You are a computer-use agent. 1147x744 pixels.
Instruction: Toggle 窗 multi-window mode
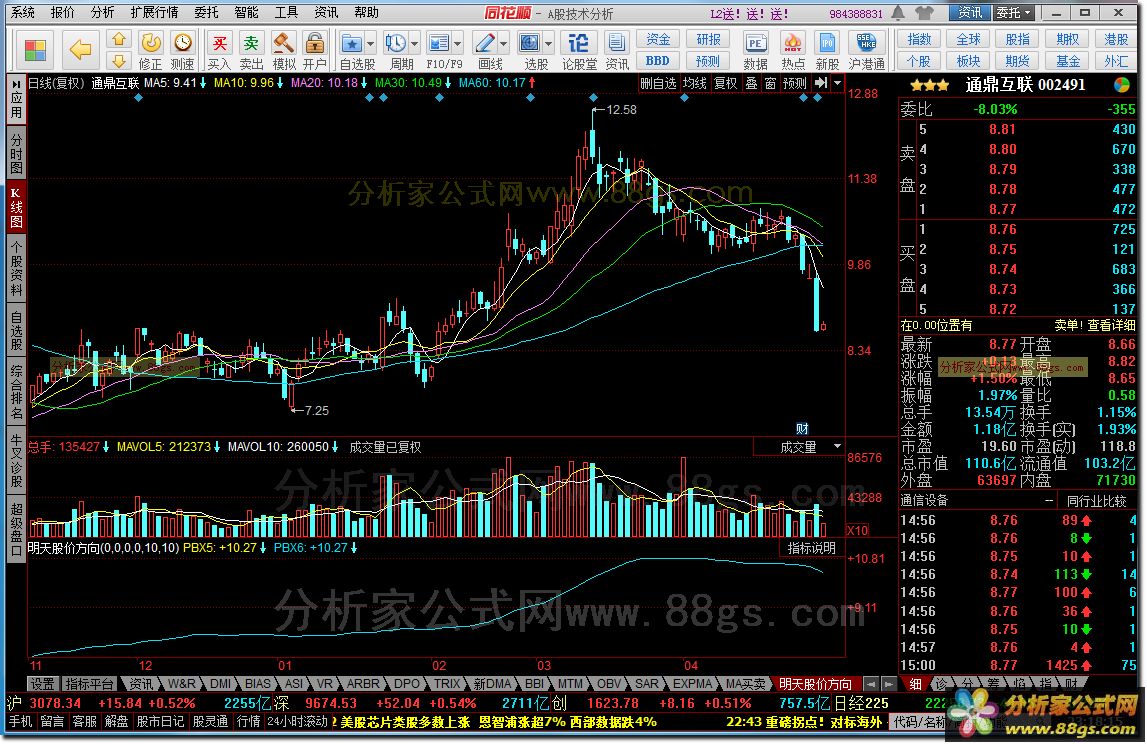pyautogui.click(x=770, y=83)
